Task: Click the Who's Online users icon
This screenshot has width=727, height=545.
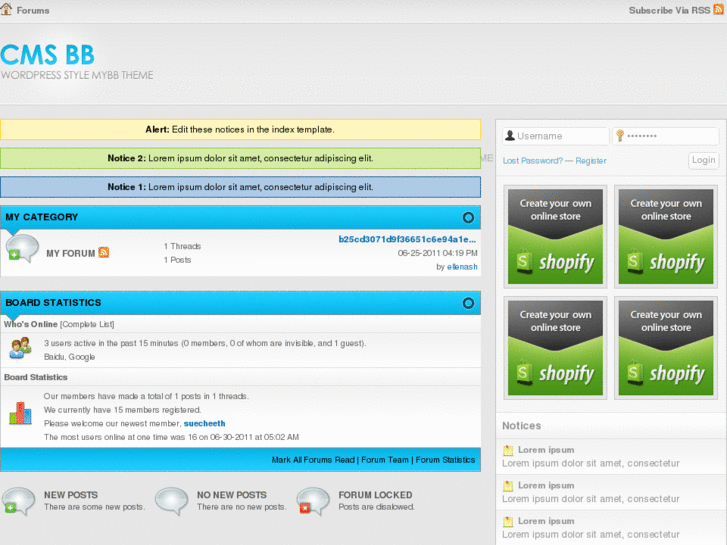Action: click(x=20, y=348)
